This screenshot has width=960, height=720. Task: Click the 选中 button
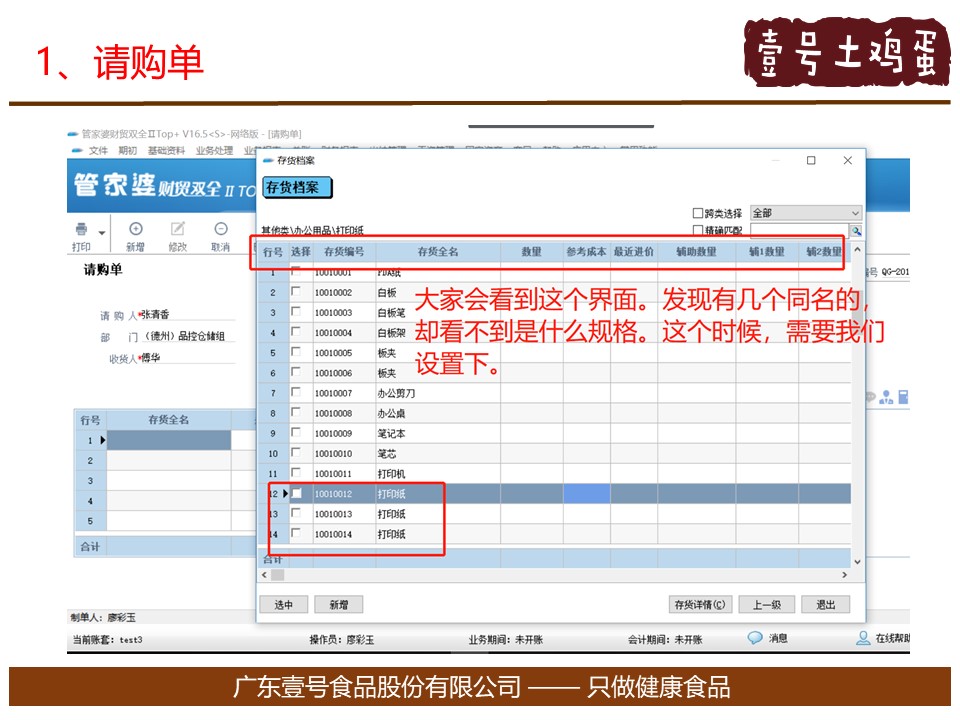(284, 605)
